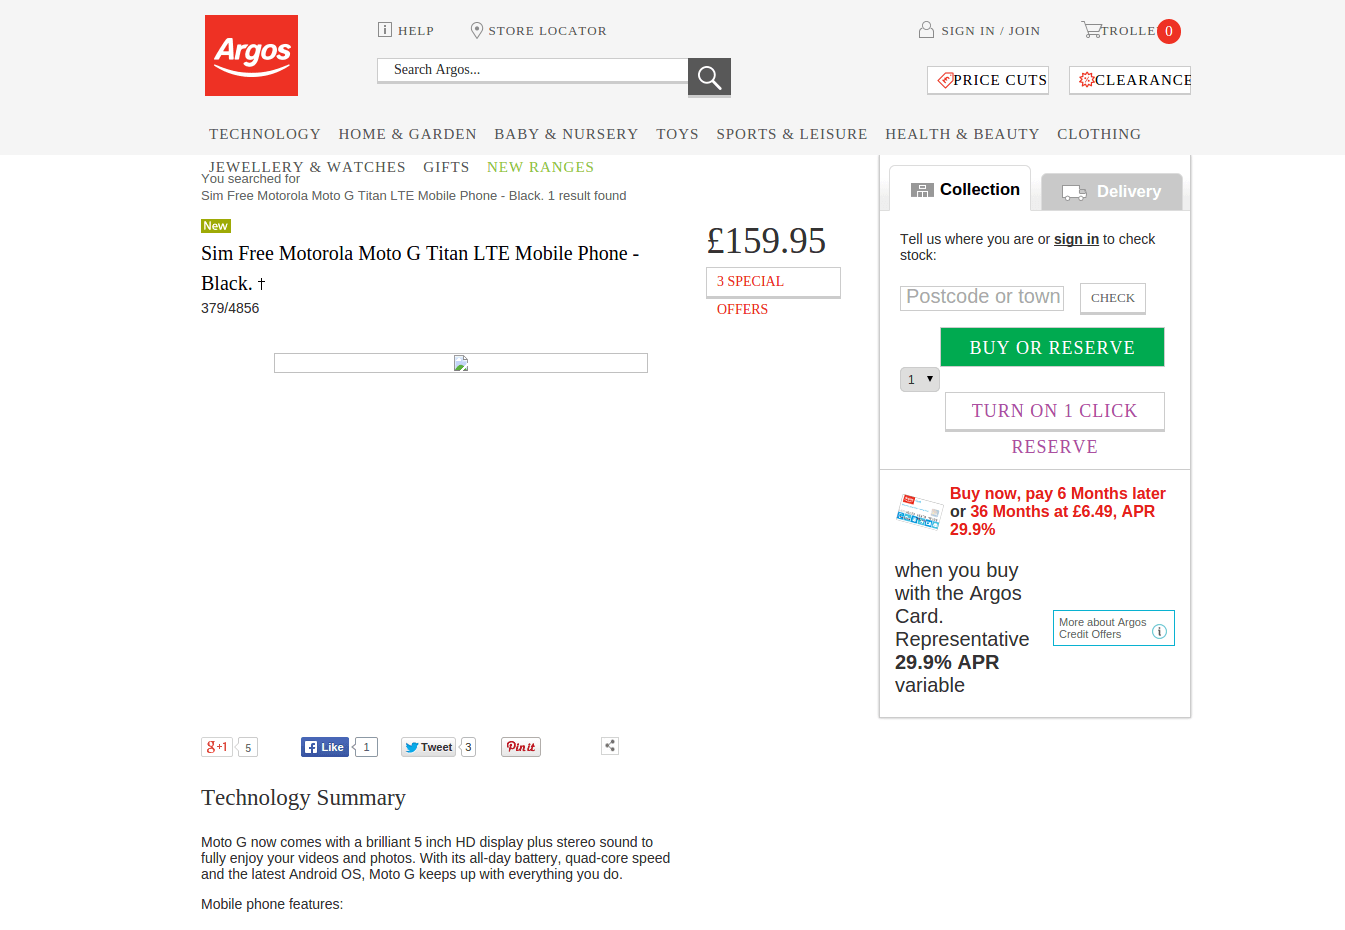
Task: Click the Twitter Tweet button
Action: click(x=429, y=747)
